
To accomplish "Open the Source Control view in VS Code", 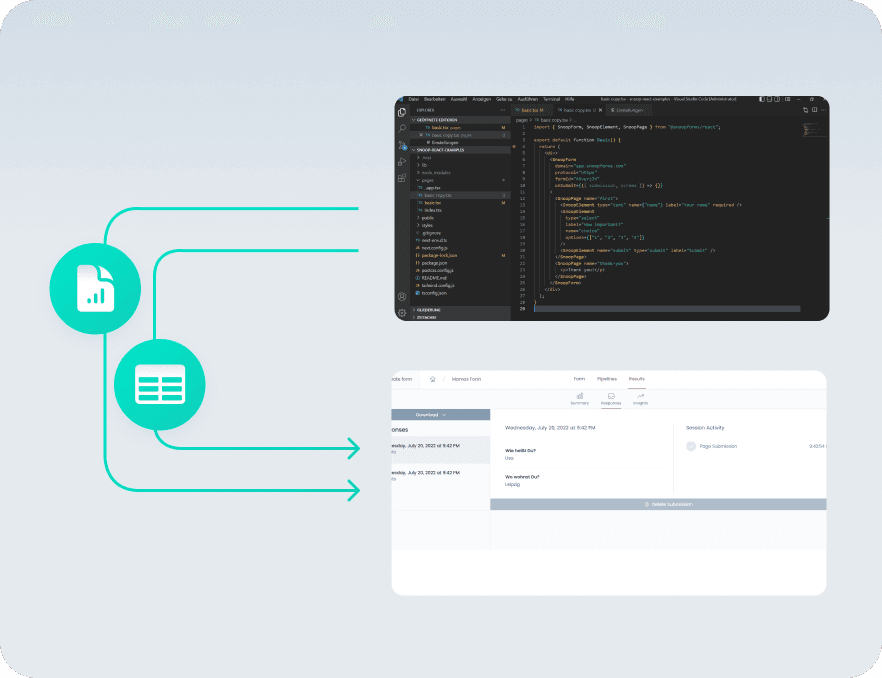I will tap(402, 145).
